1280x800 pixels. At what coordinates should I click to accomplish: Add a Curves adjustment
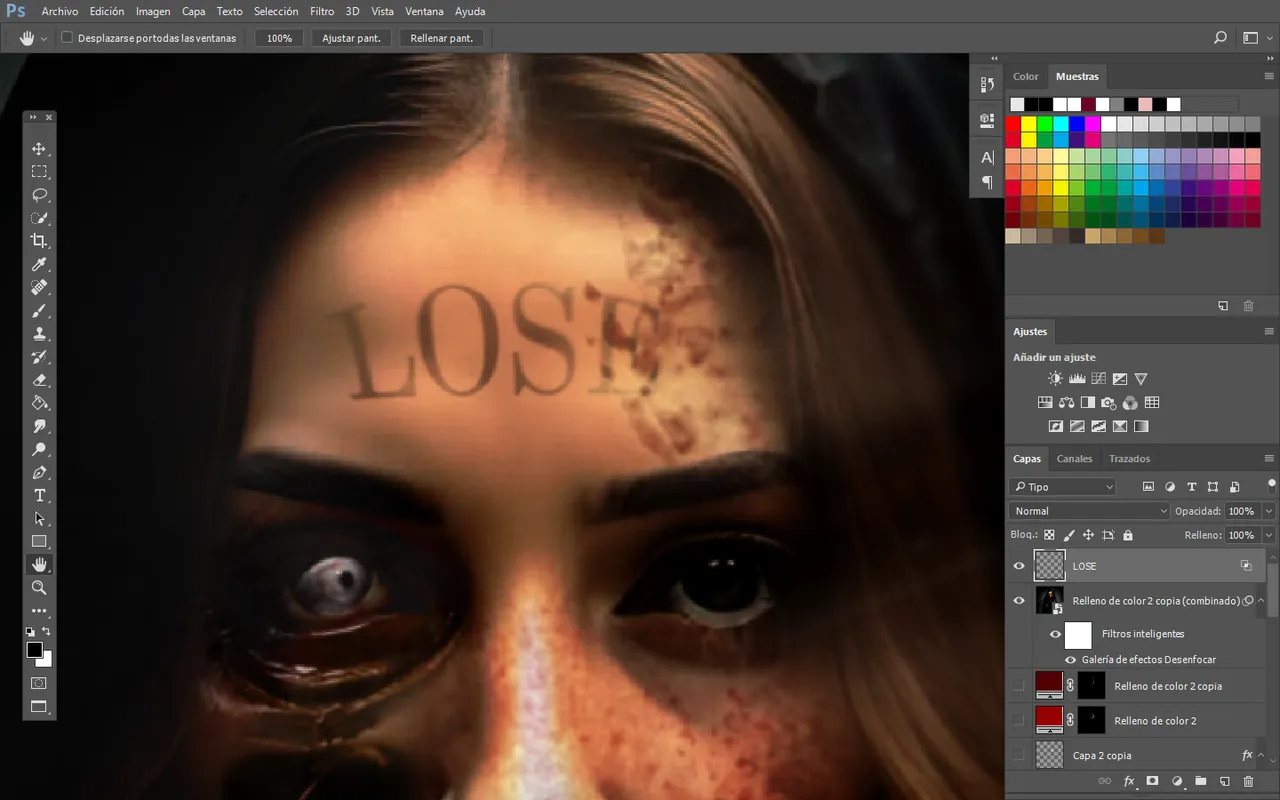[x=1098, y=379]
